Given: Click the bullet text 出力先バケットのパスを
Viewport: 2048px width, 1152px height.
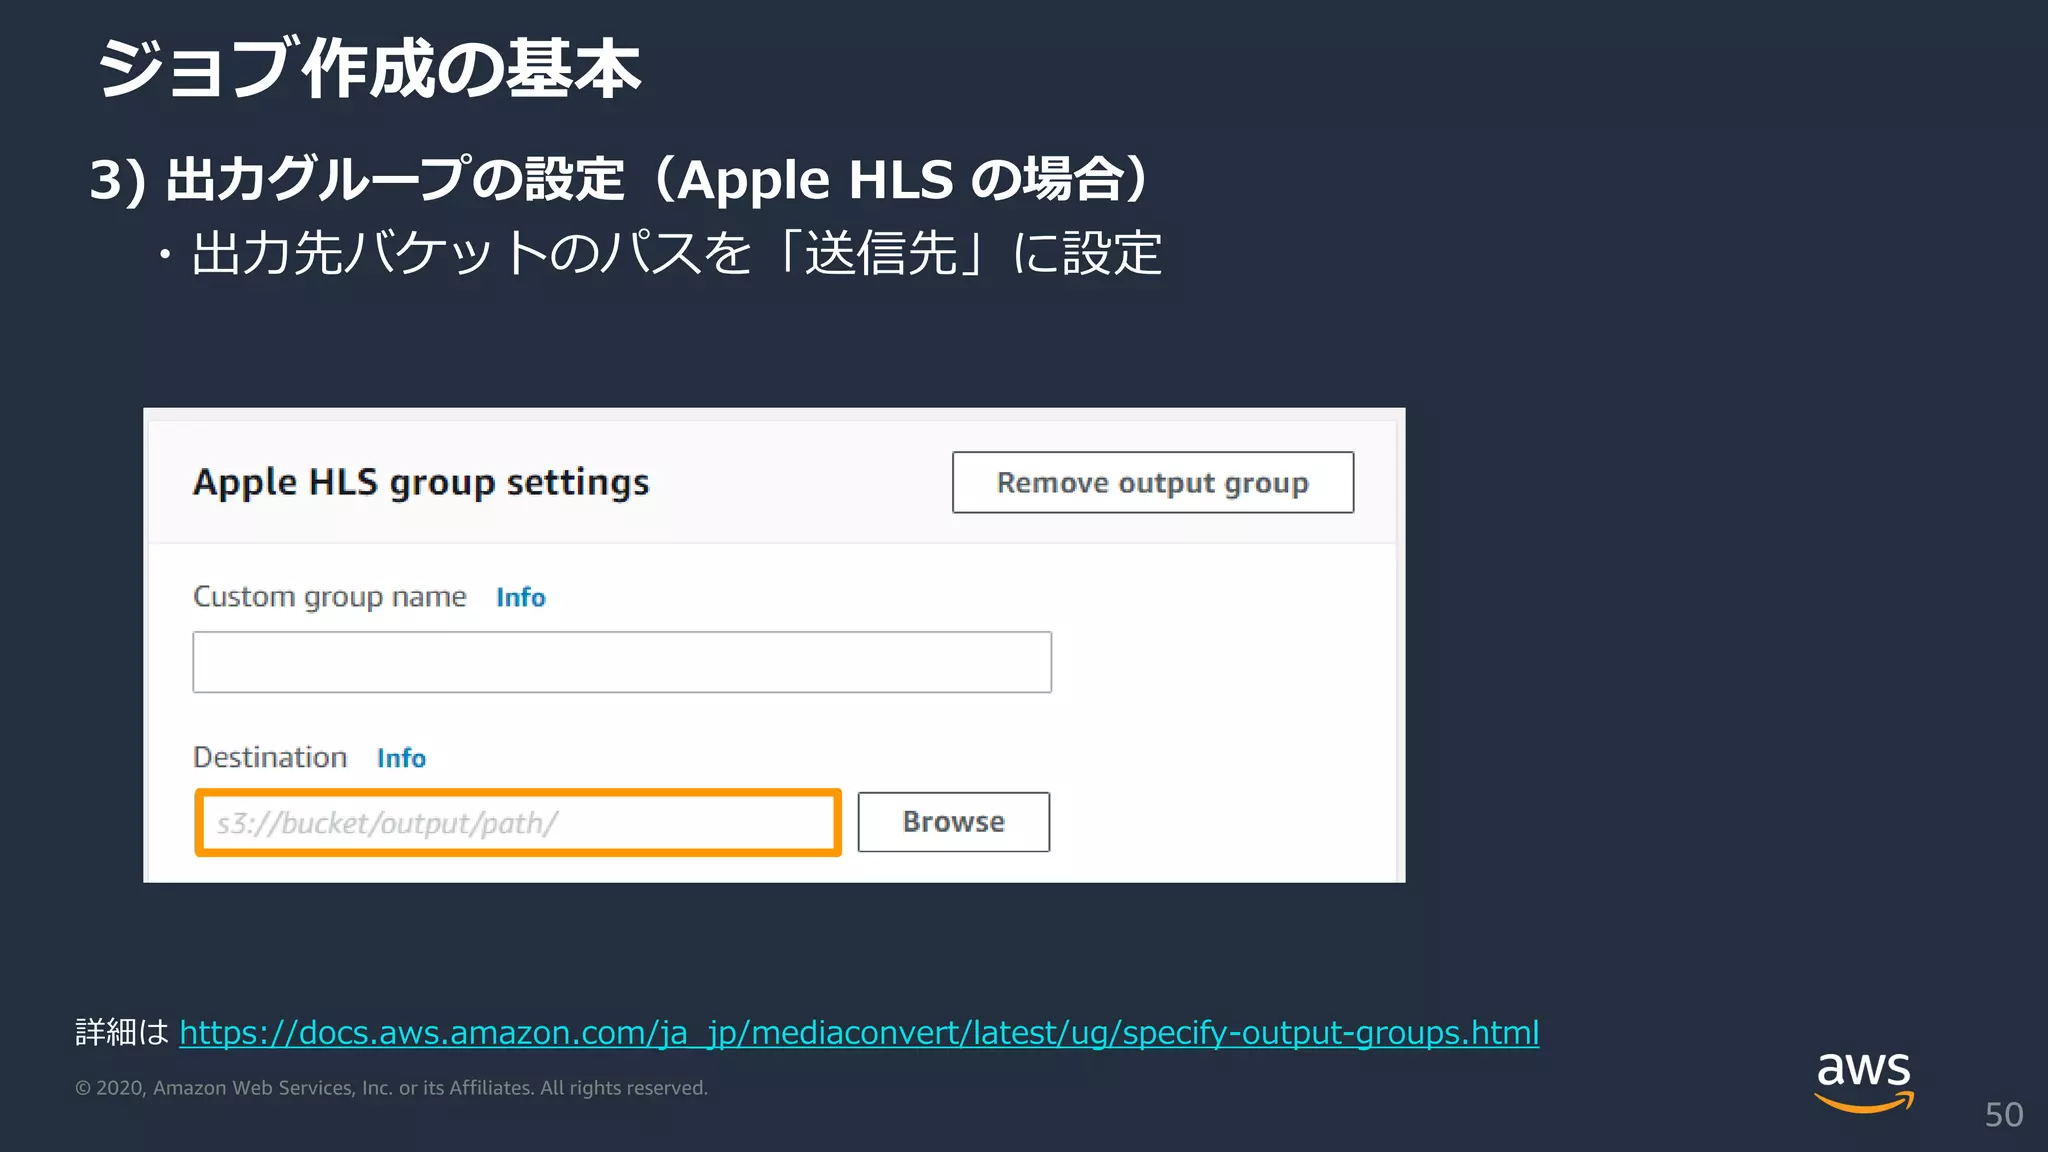Looking at the screenshot, I should point(472,252).
